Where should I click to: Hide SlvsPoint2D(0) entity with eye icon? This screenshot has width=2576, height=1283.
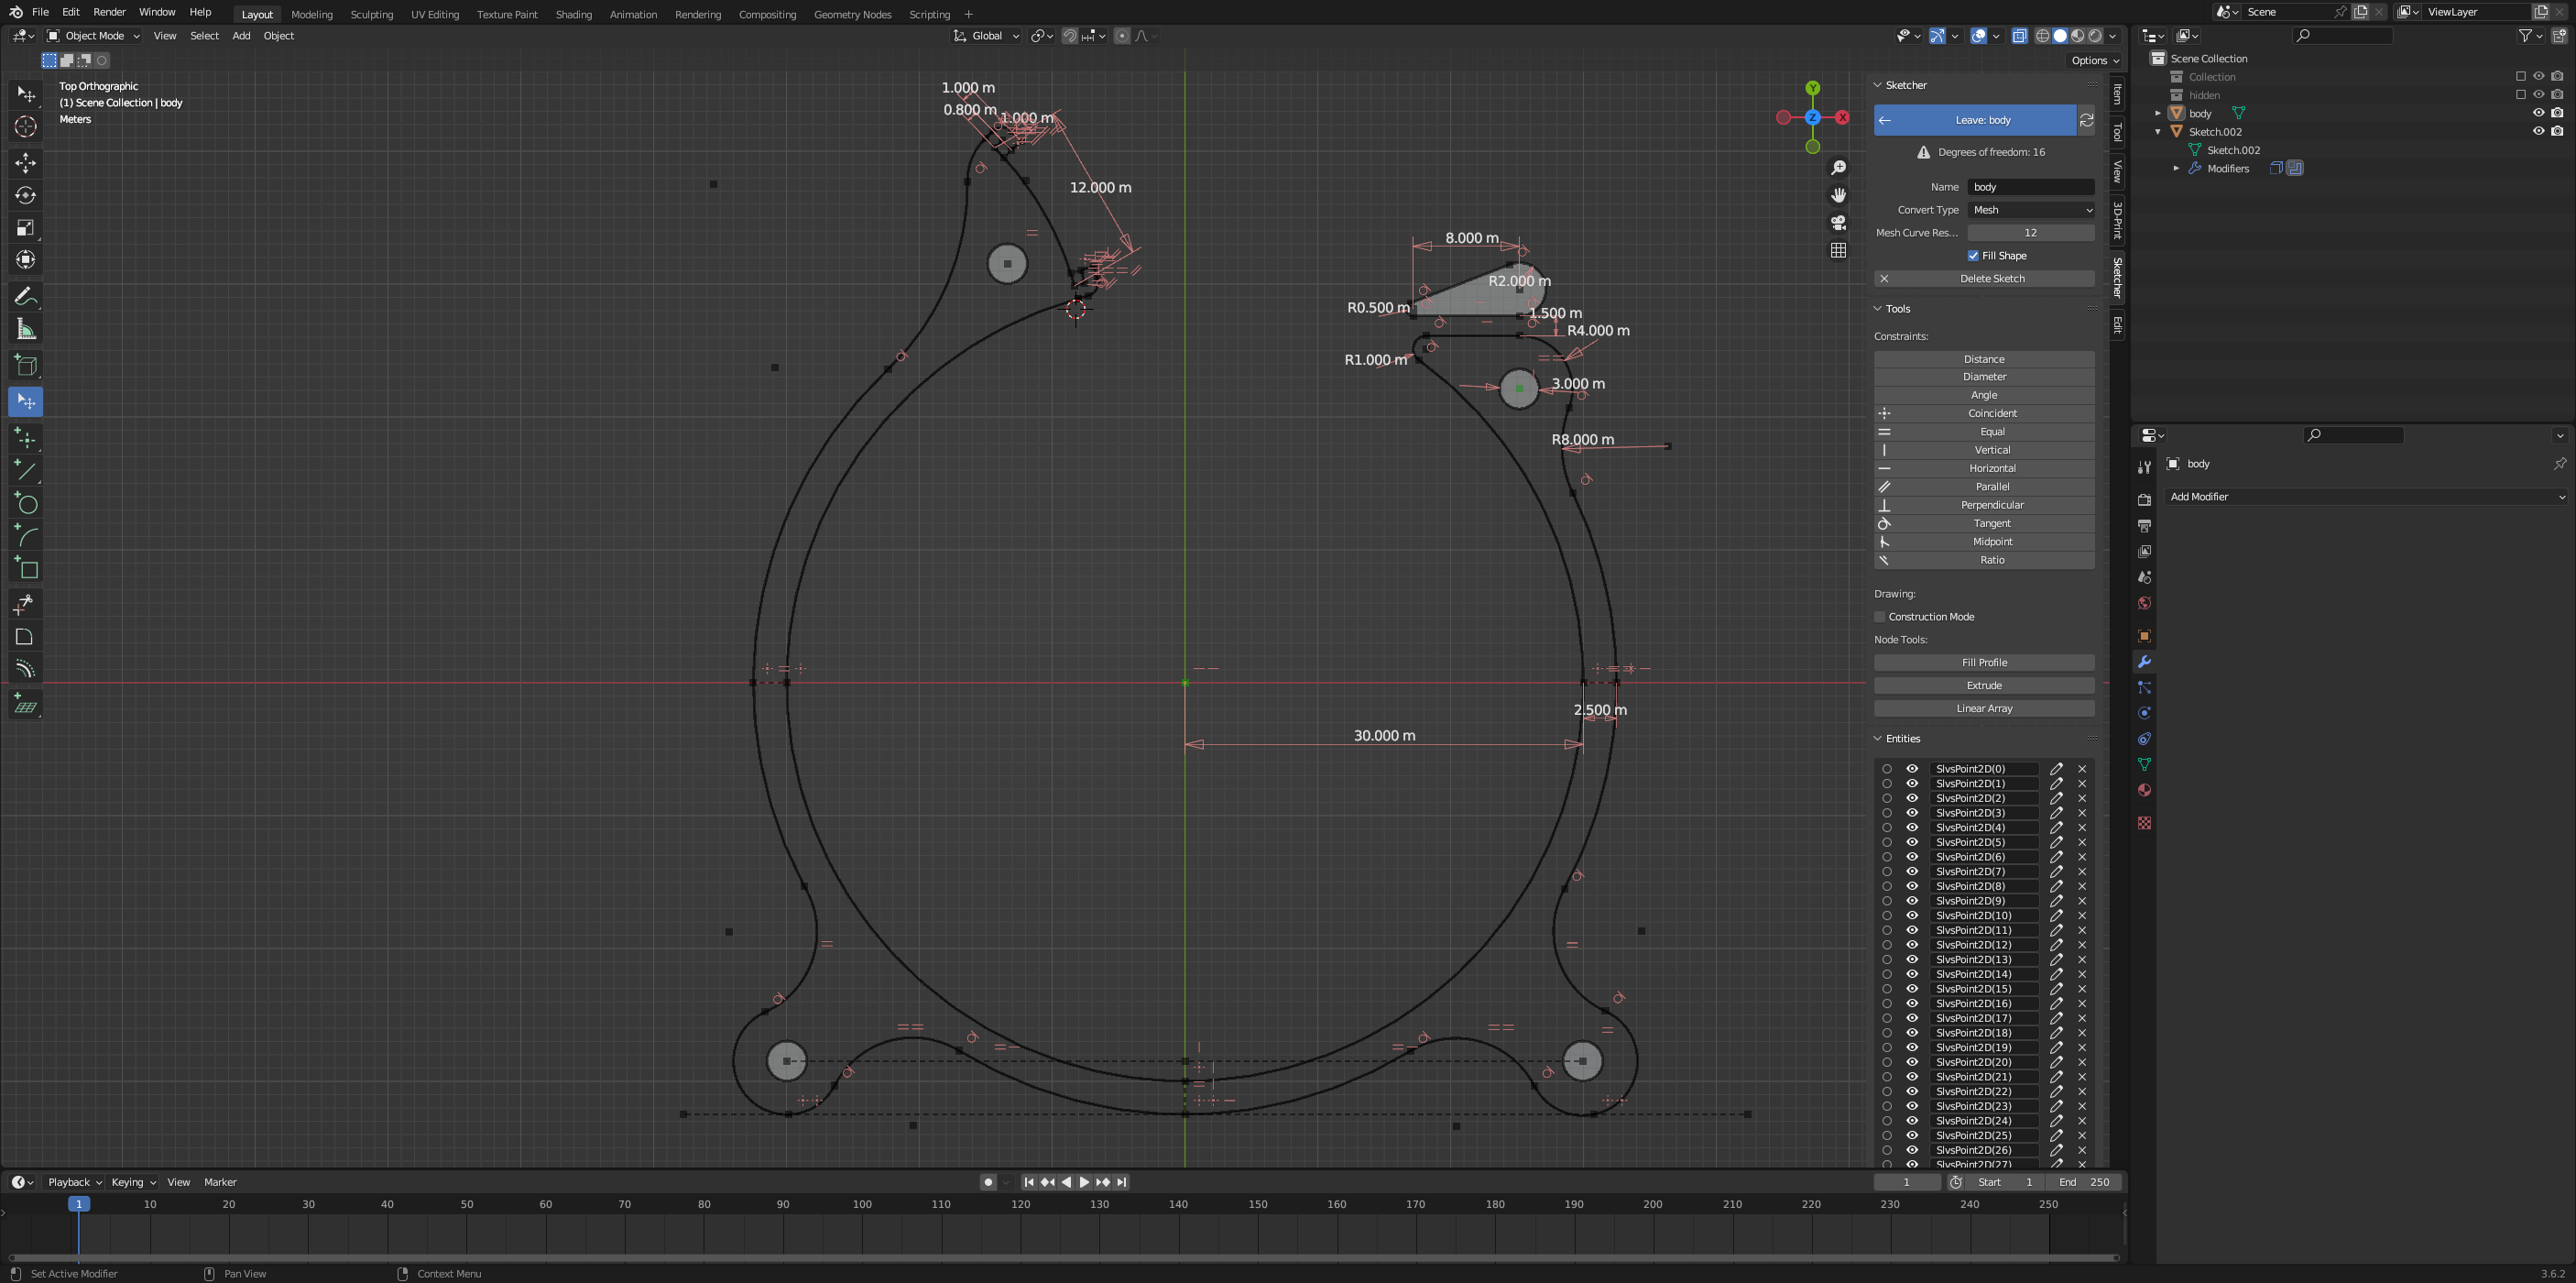tap(1912, 769)
